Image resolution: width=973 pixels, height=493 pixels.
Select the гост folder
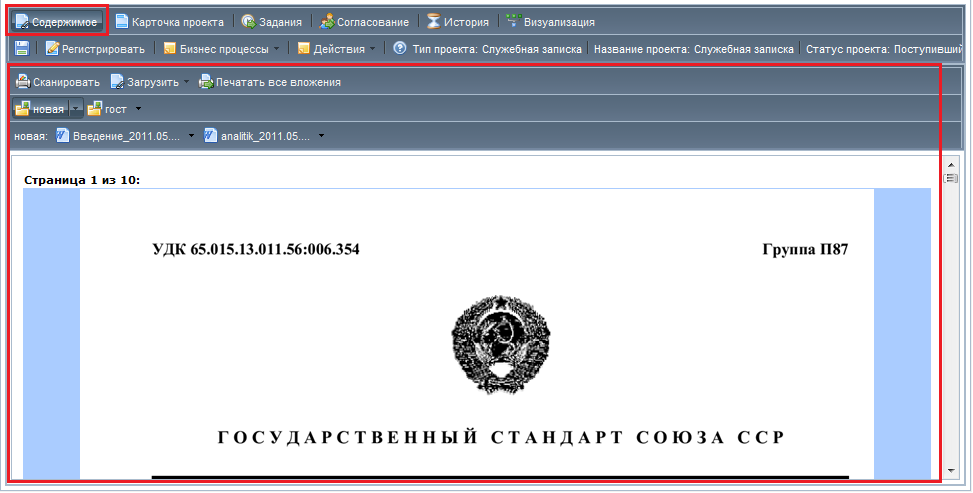108,109
